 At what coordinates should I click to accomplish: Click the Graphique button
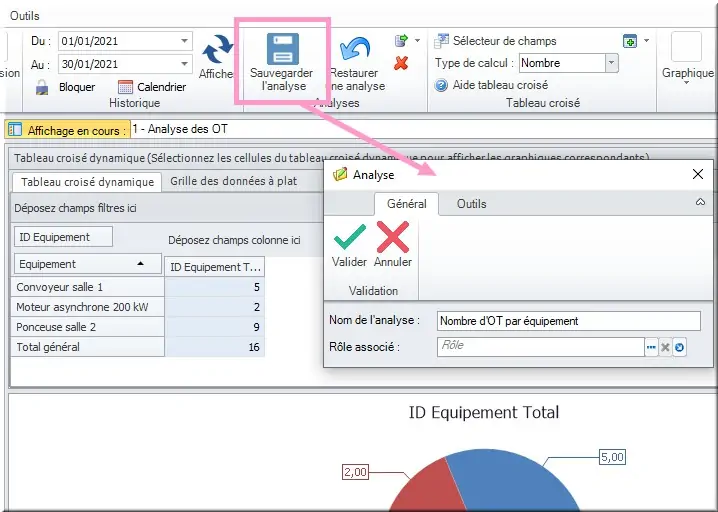click(687, 57)
